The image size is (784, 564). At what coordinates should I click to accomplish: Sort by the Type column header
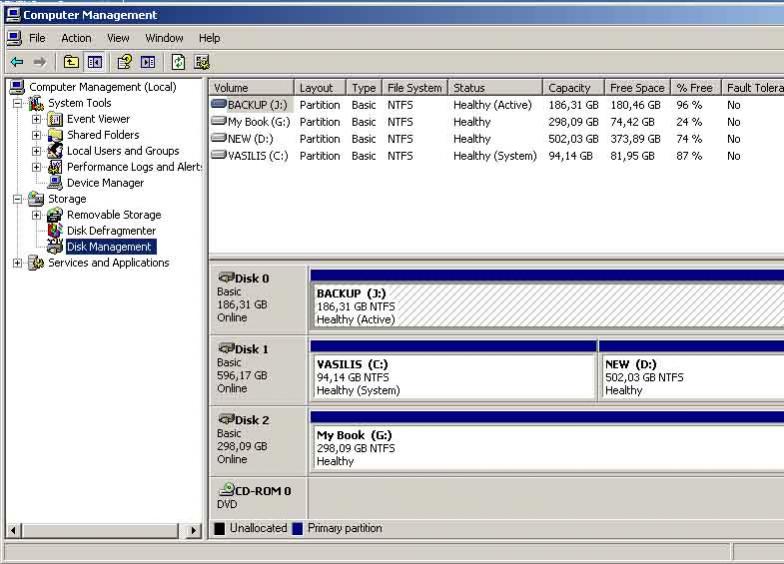click(364, 88)
